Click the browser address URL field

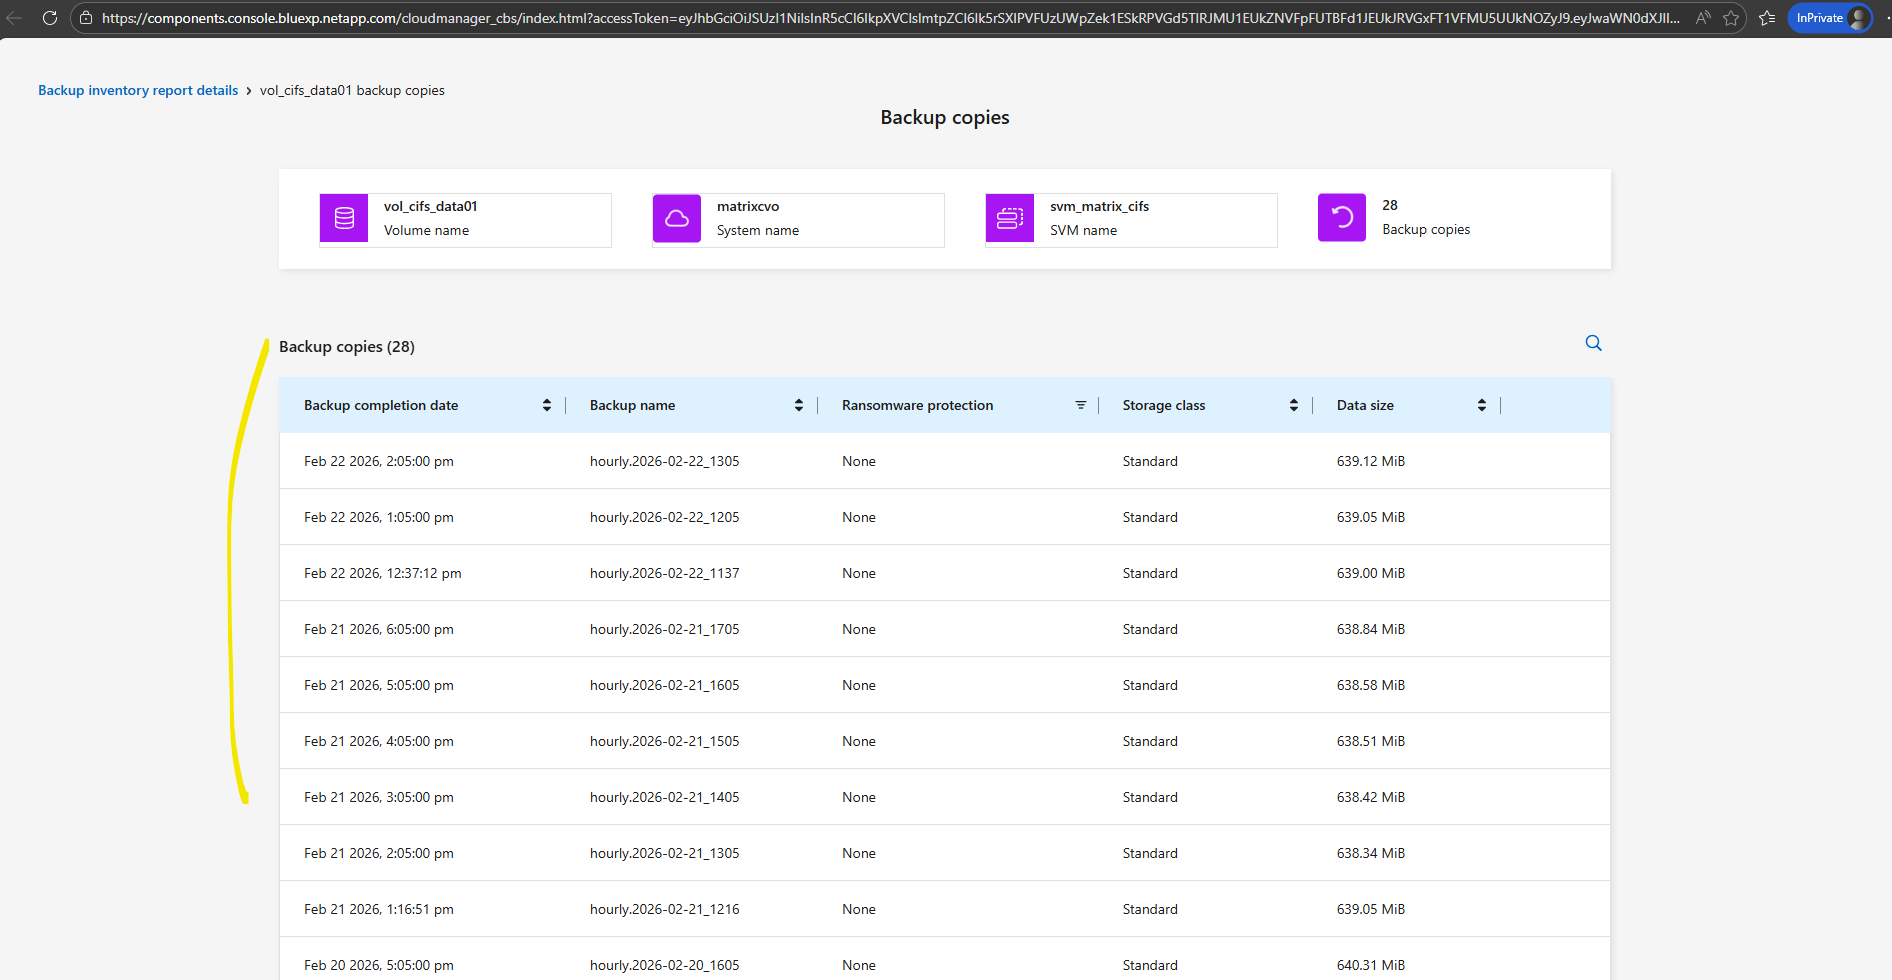tap(890, 18)
